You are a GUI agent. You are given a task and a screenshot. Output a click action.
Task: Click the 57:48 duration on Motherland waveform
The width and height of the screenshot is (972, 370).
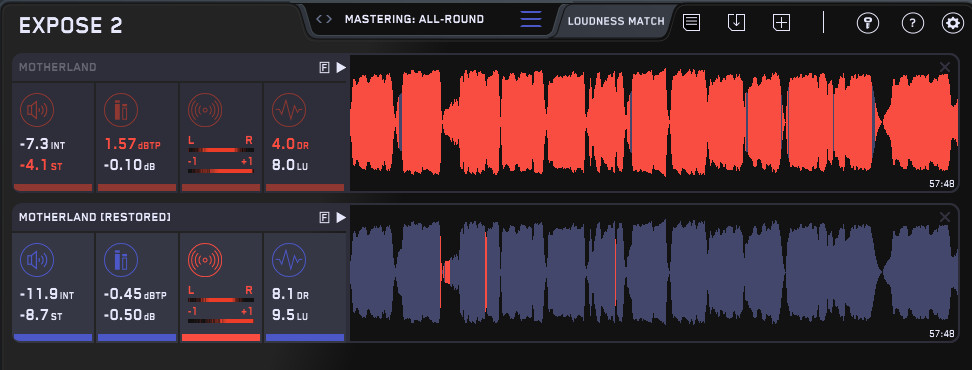[941, 183]
